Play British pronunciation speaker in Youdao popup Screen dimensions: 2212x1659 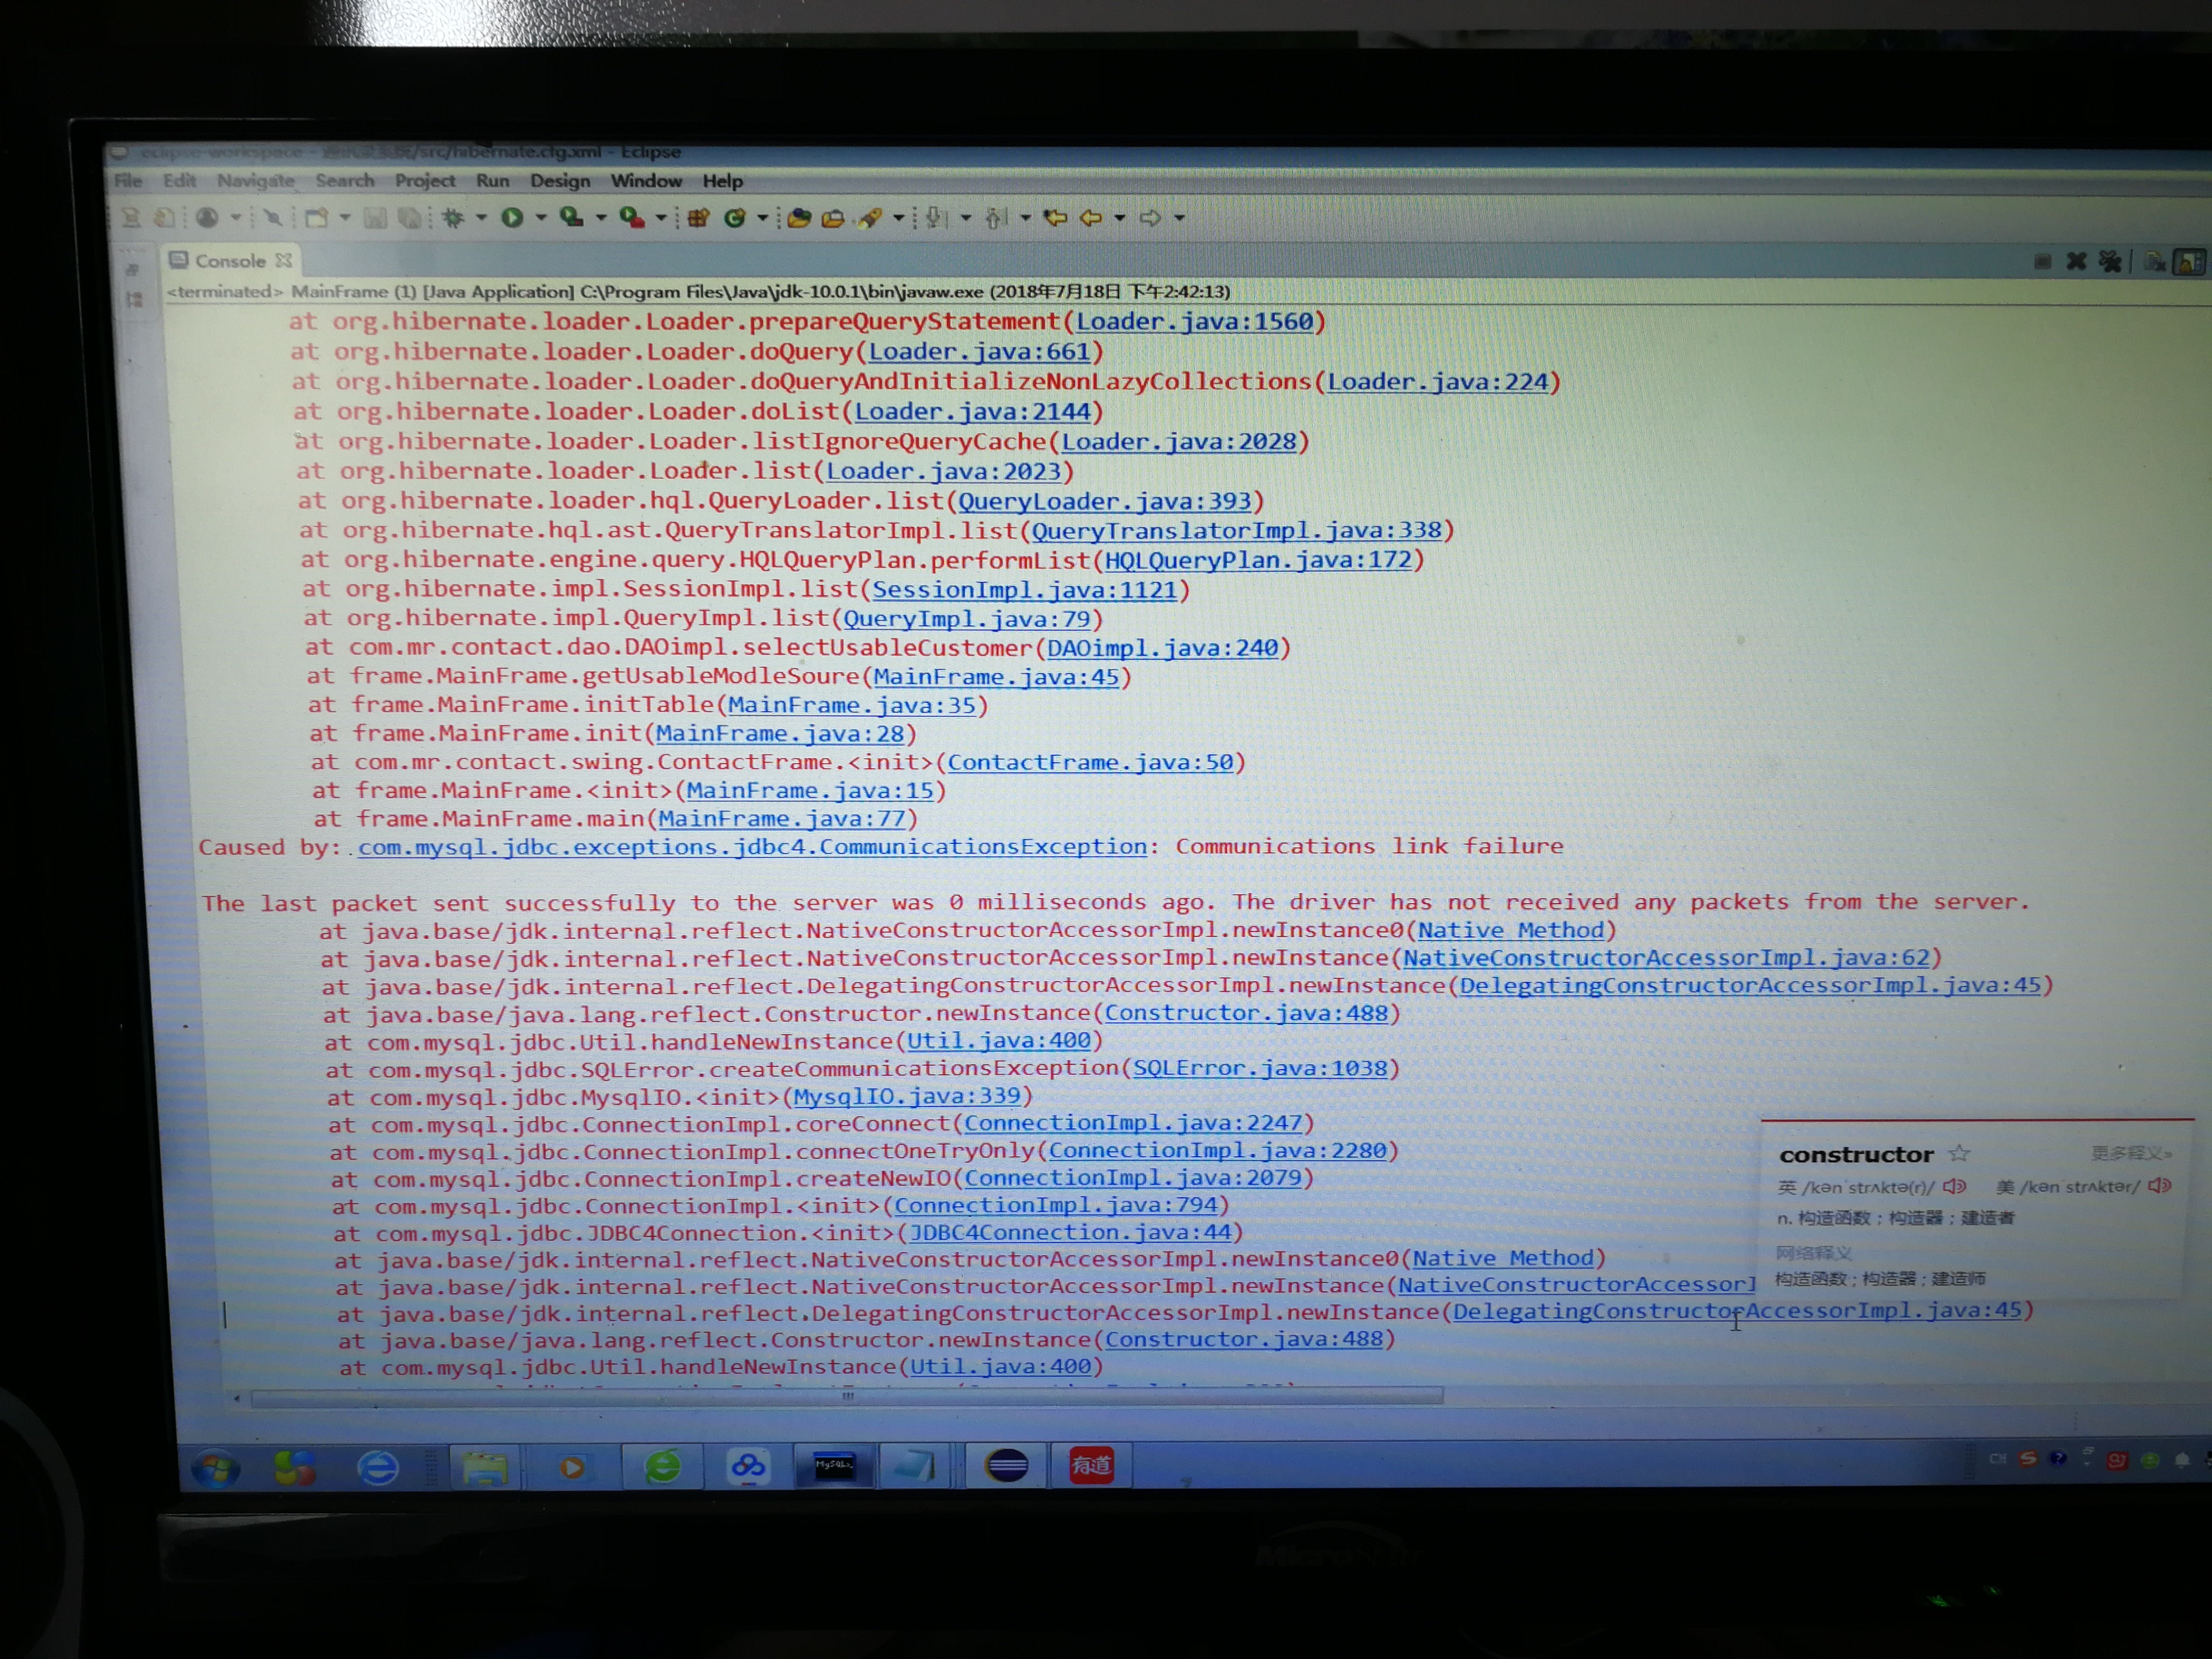[1955, 1187]
